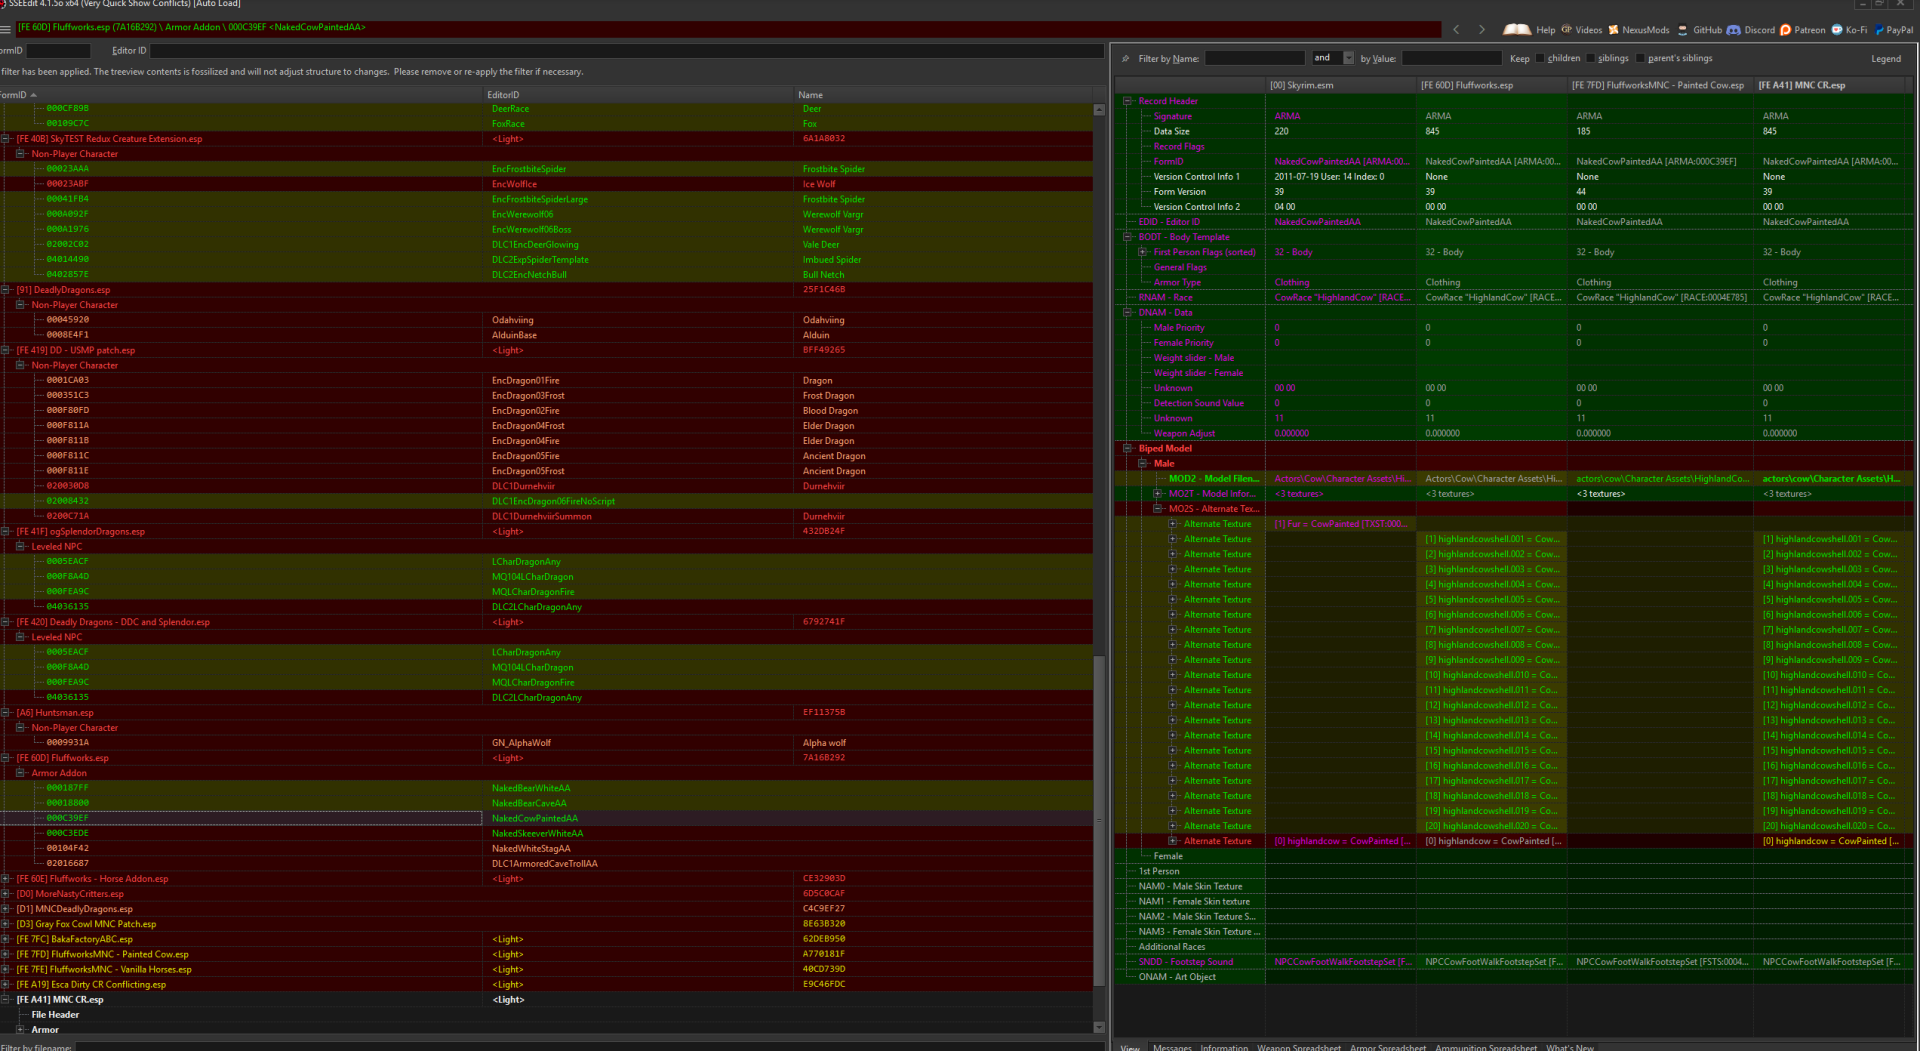Collapse the DeadlyDragons.esp plugin node

coord(6,290)
